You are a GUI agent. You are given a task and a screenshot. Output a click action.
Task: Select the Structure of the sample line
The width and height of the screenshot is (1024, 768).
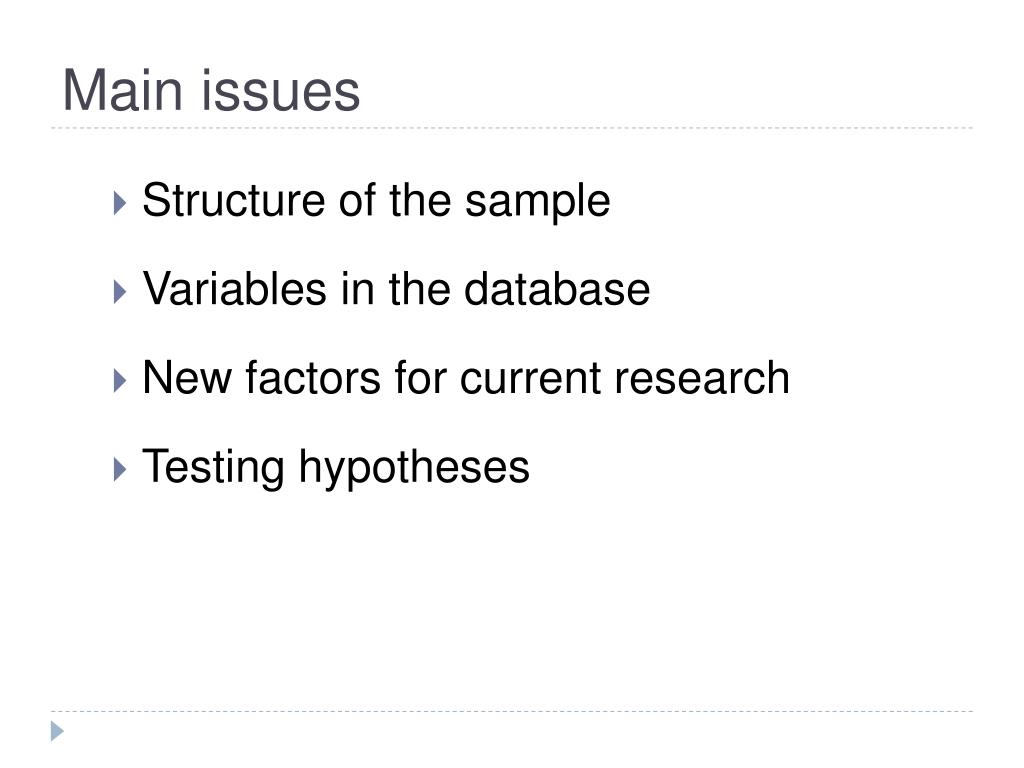point(376,200)
